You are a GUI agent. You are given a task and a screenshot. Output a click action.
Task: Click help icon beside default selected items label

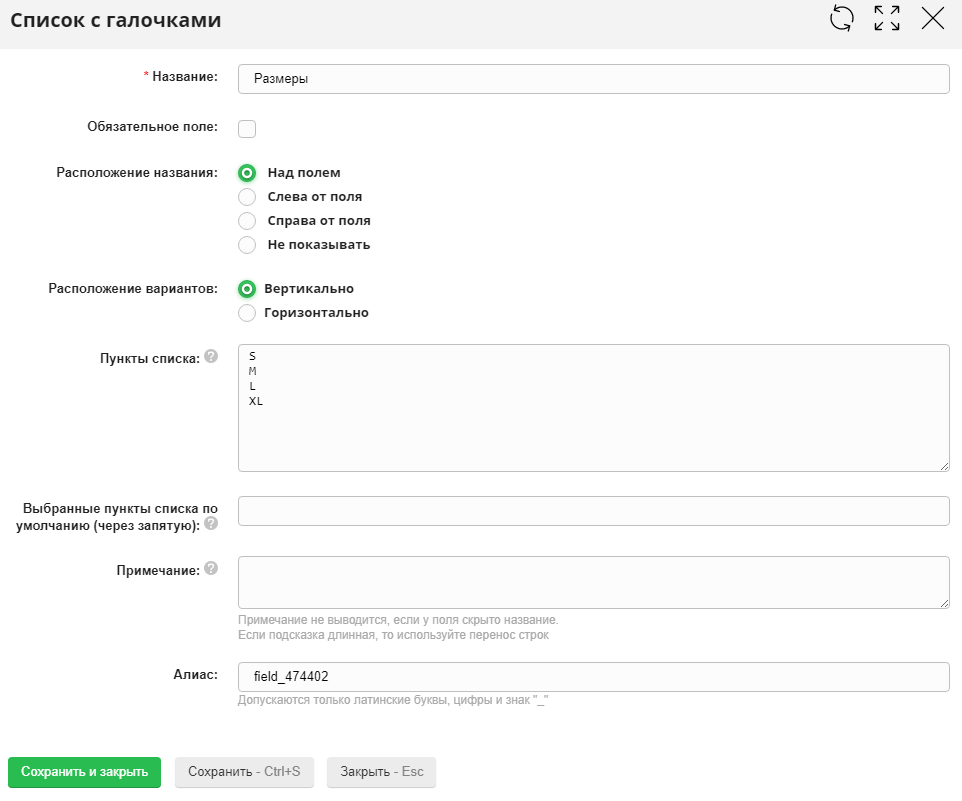pyautogui.click(x=210, y=523)
